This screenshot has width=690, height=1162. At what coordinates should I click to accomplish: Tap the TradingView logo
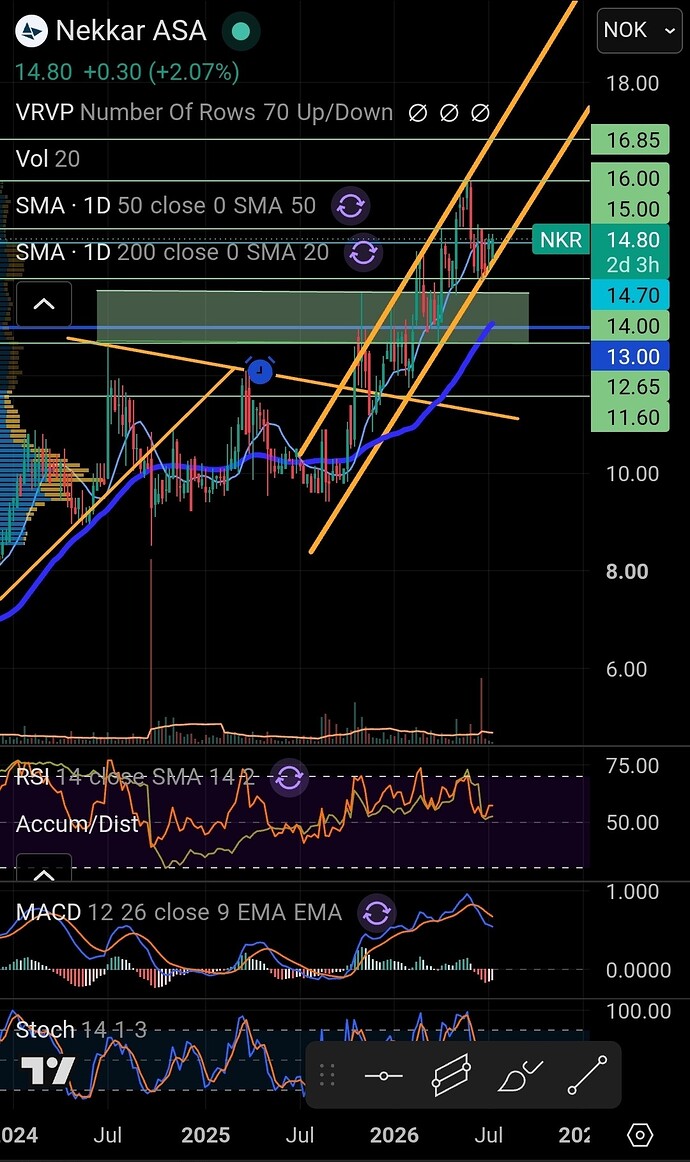click(48, 1071)
